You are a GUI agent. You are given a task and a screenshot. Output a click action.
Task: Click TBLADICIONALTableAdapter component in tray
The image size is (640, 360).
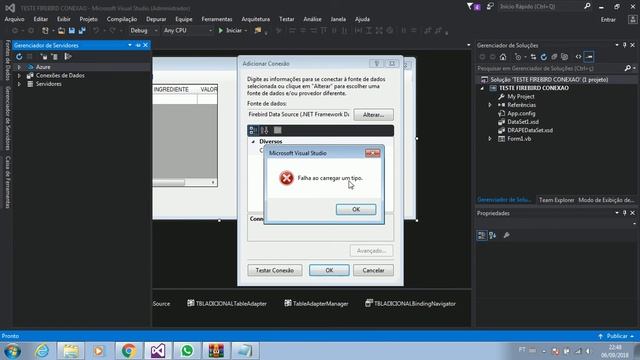[x=227, y=303]
